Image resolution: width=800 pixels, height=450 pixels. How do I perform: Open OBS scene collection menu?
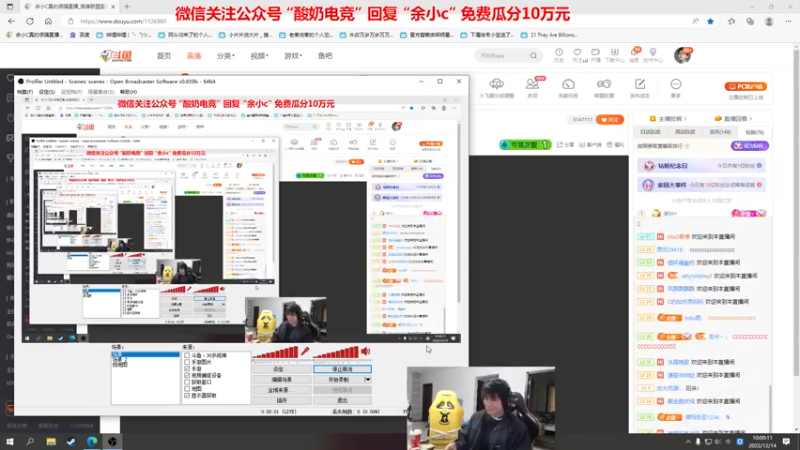tap(101, 92)
